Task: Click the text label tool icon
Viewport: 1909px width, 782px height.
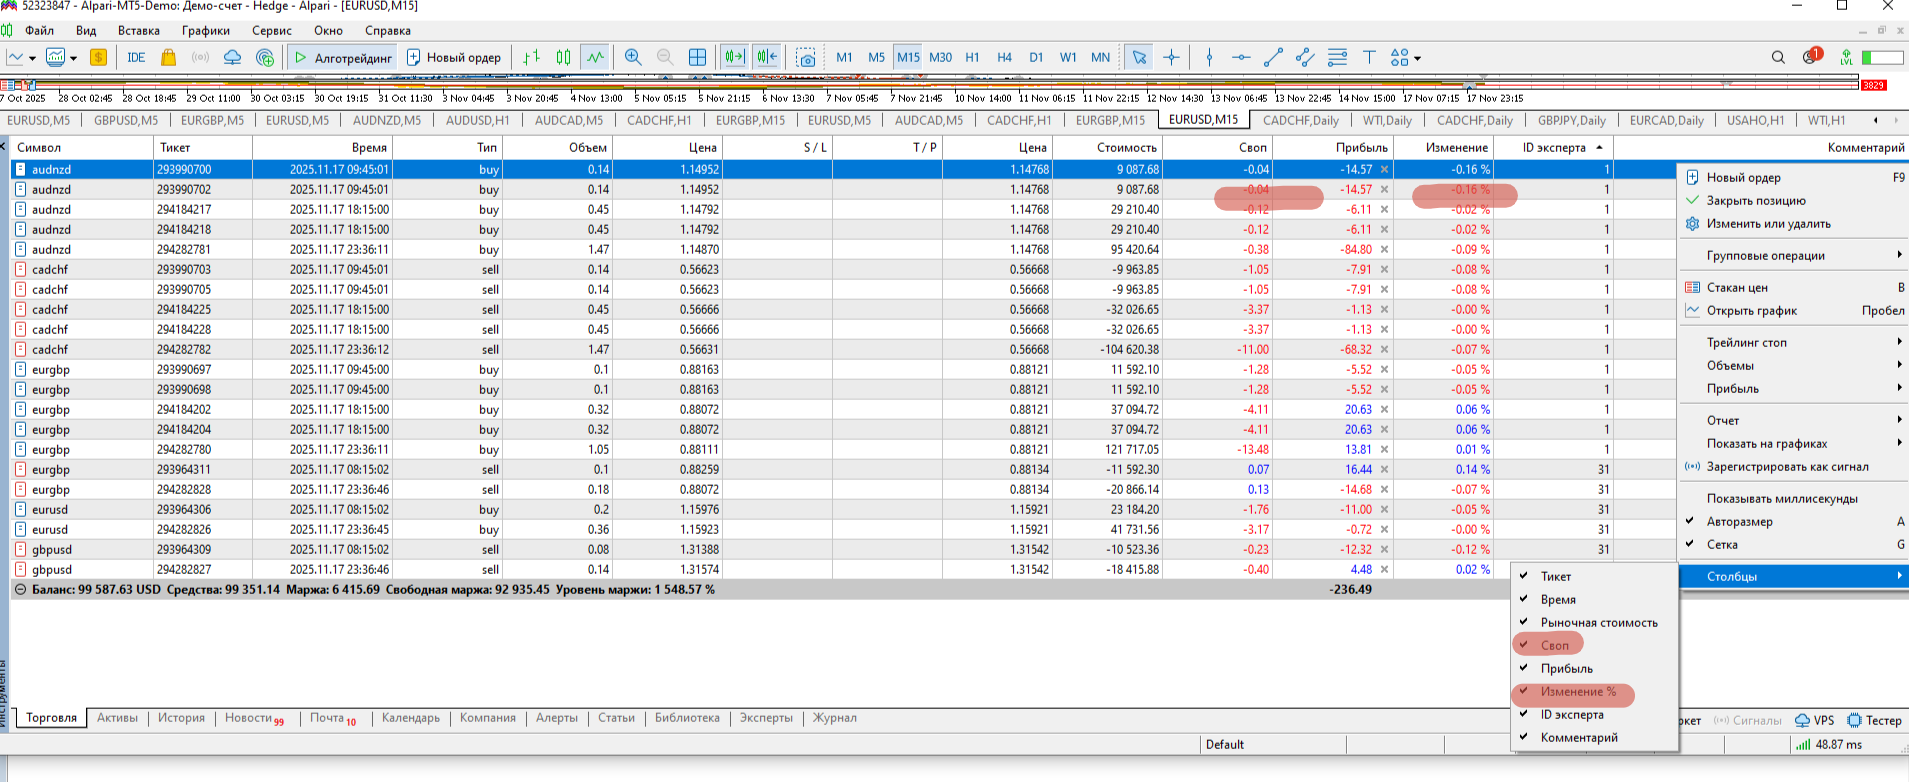Action: [x=1369, y=58]
